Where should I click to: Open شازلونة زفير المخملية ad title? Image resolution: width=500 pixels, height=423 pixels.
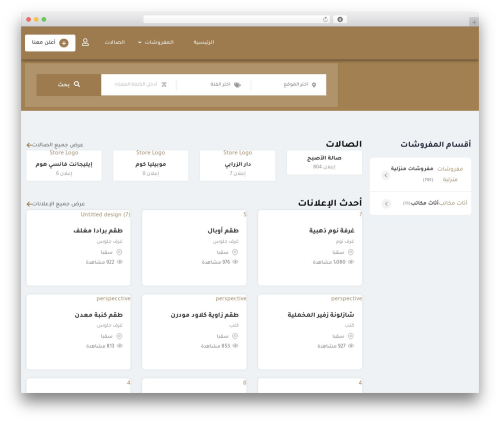pyautogui.click(x=321, y=315)
